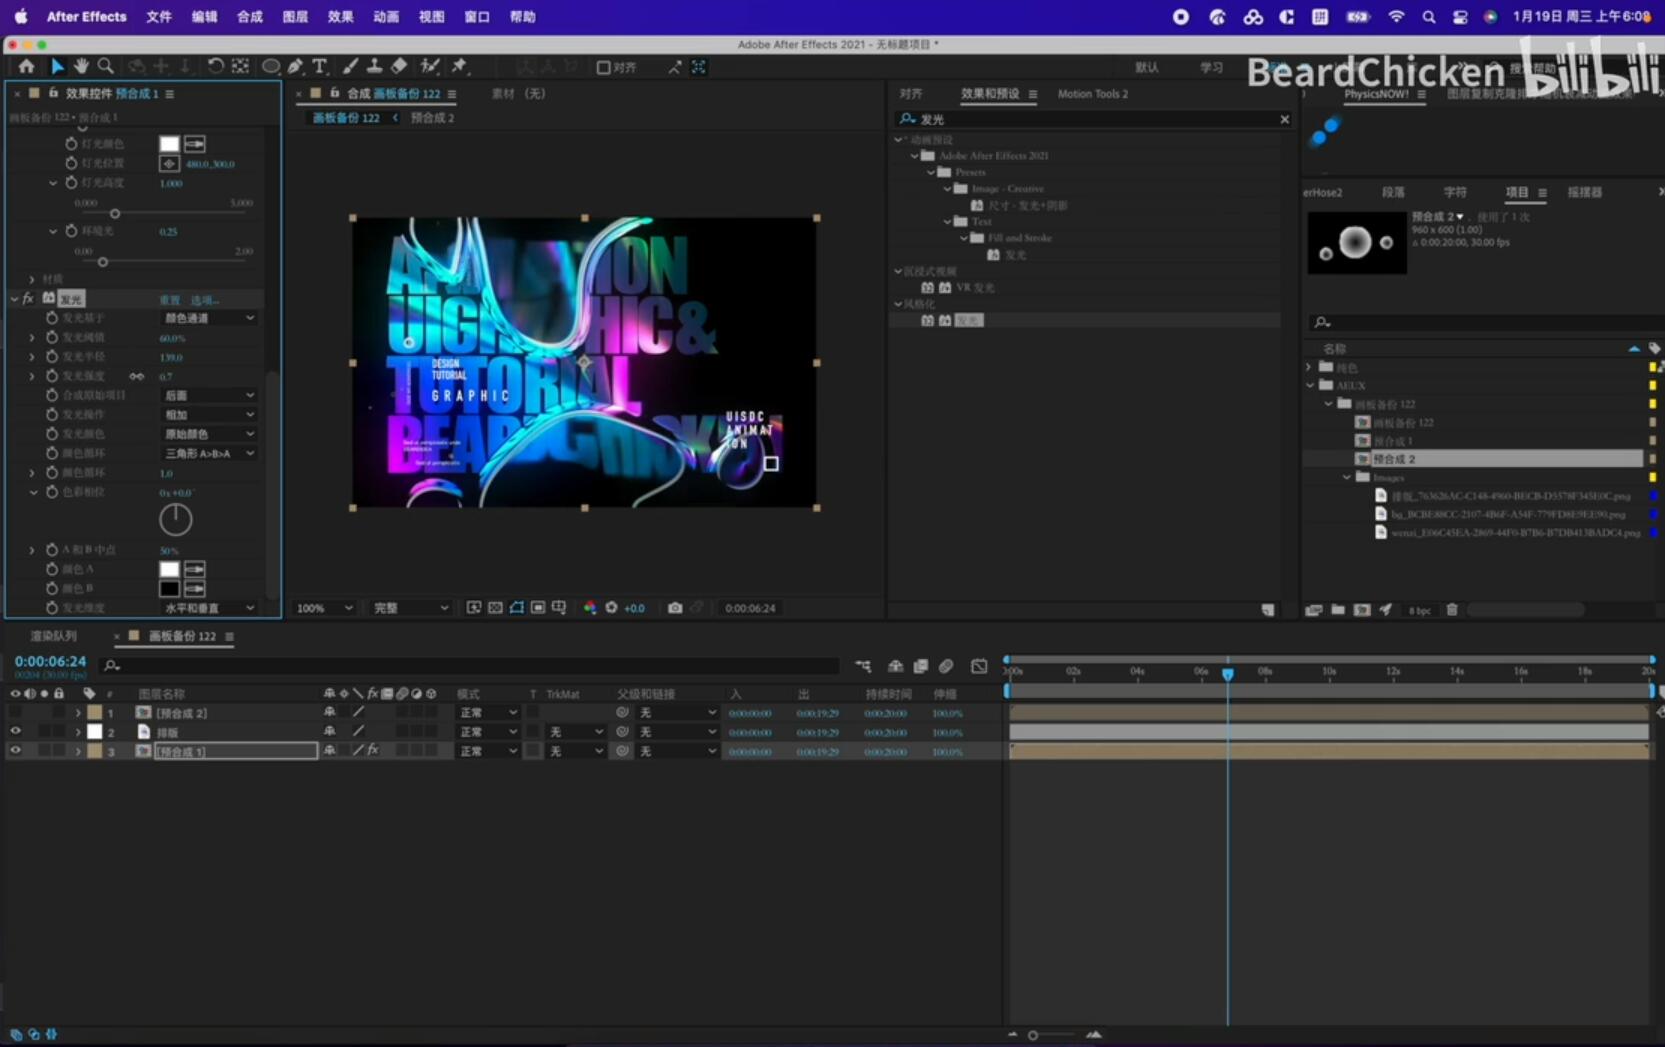Click the composition mini-flowchart icon in timeline
Image resolution: width=1665 pixels, height=1047 pixels.
coord(863,666)
